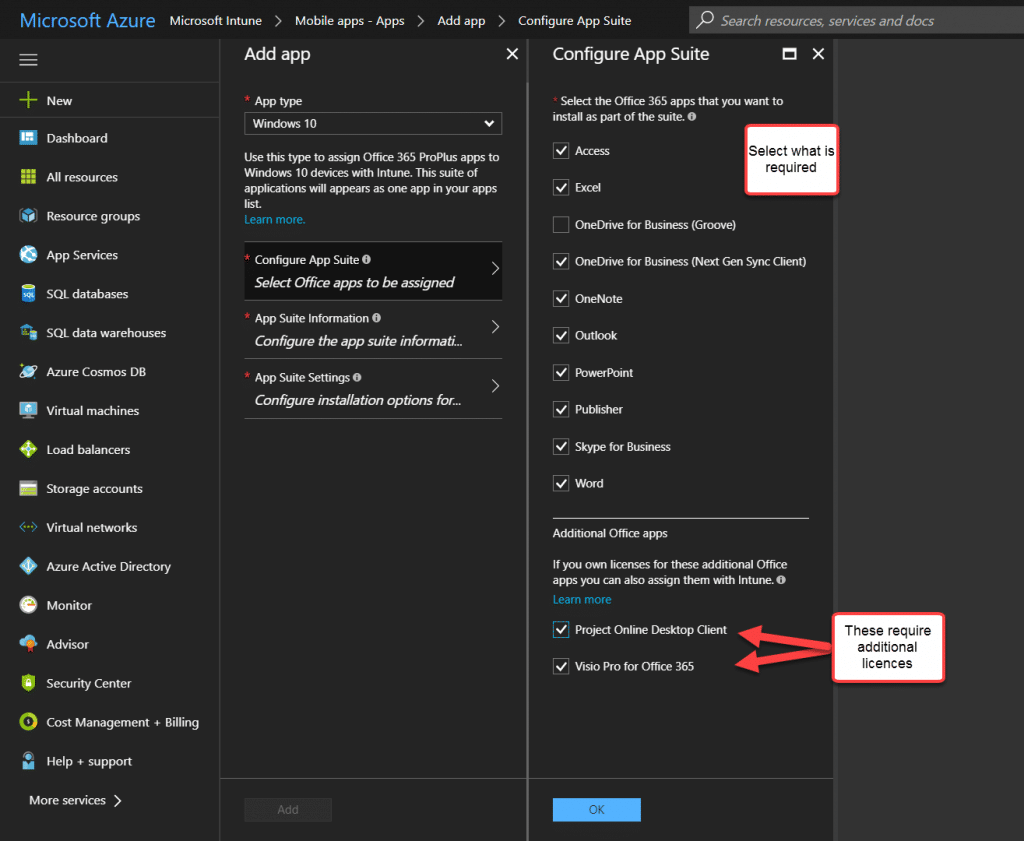This screenshot has height=841, width=1024.
Task: Click OK to confirm app selection
Action: click(x=596, y=809)
